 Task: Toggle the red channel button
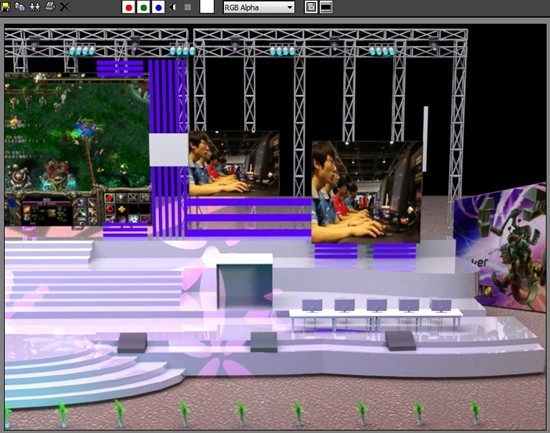click(129, 7)
